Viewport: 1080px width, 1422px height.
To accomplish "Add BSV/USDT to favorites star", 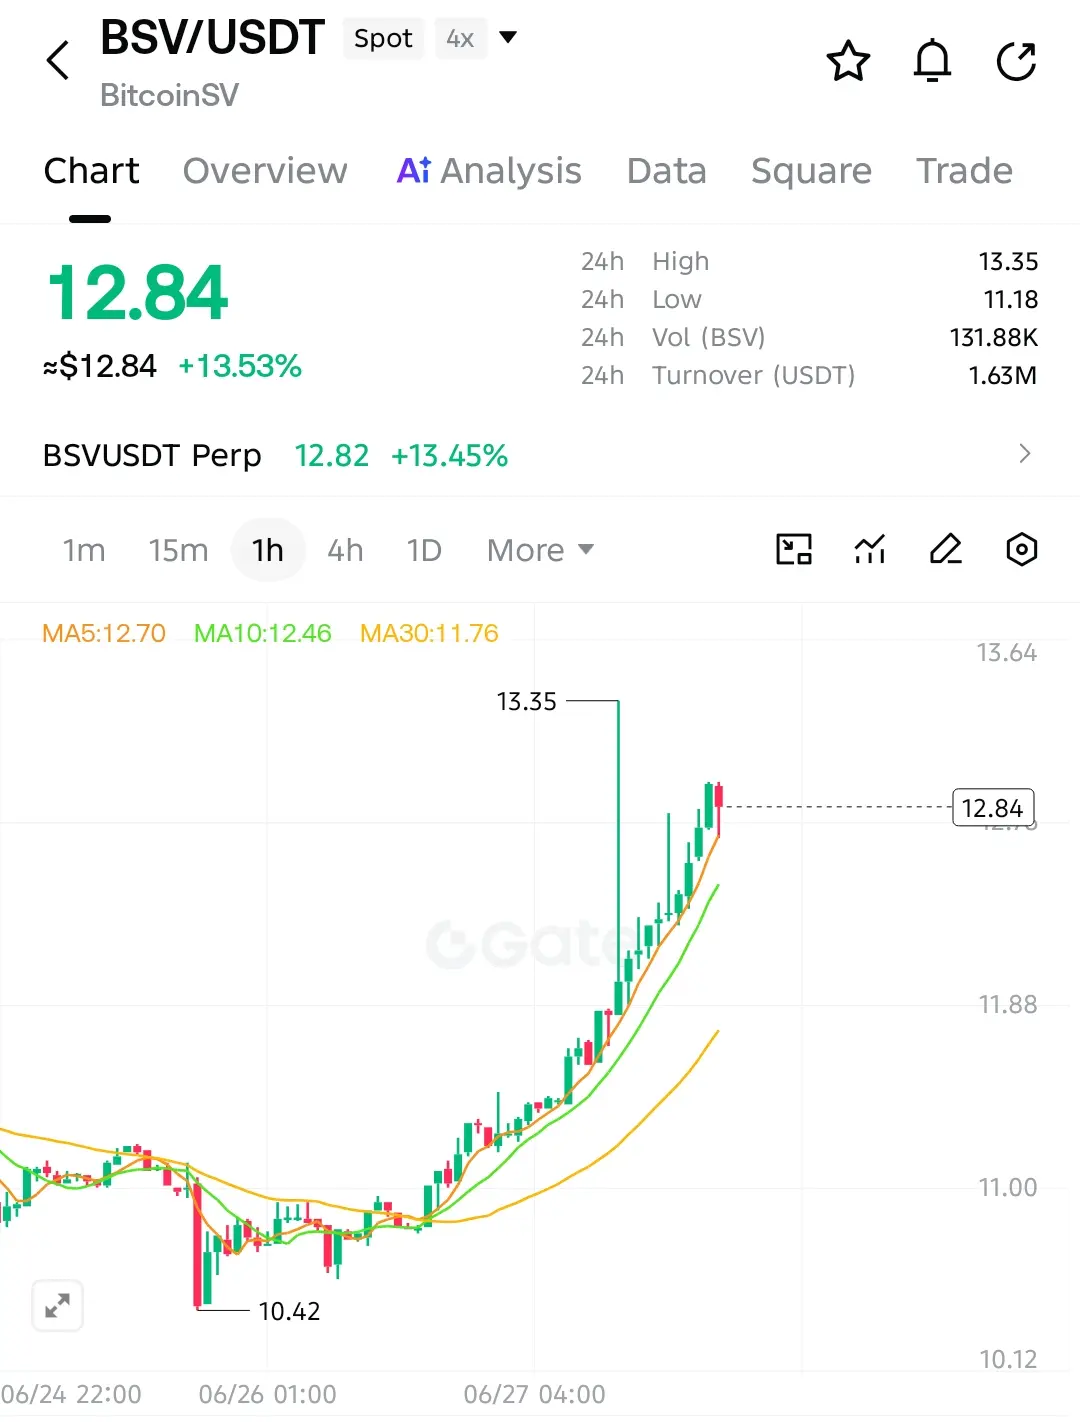I will coord(848,61).
